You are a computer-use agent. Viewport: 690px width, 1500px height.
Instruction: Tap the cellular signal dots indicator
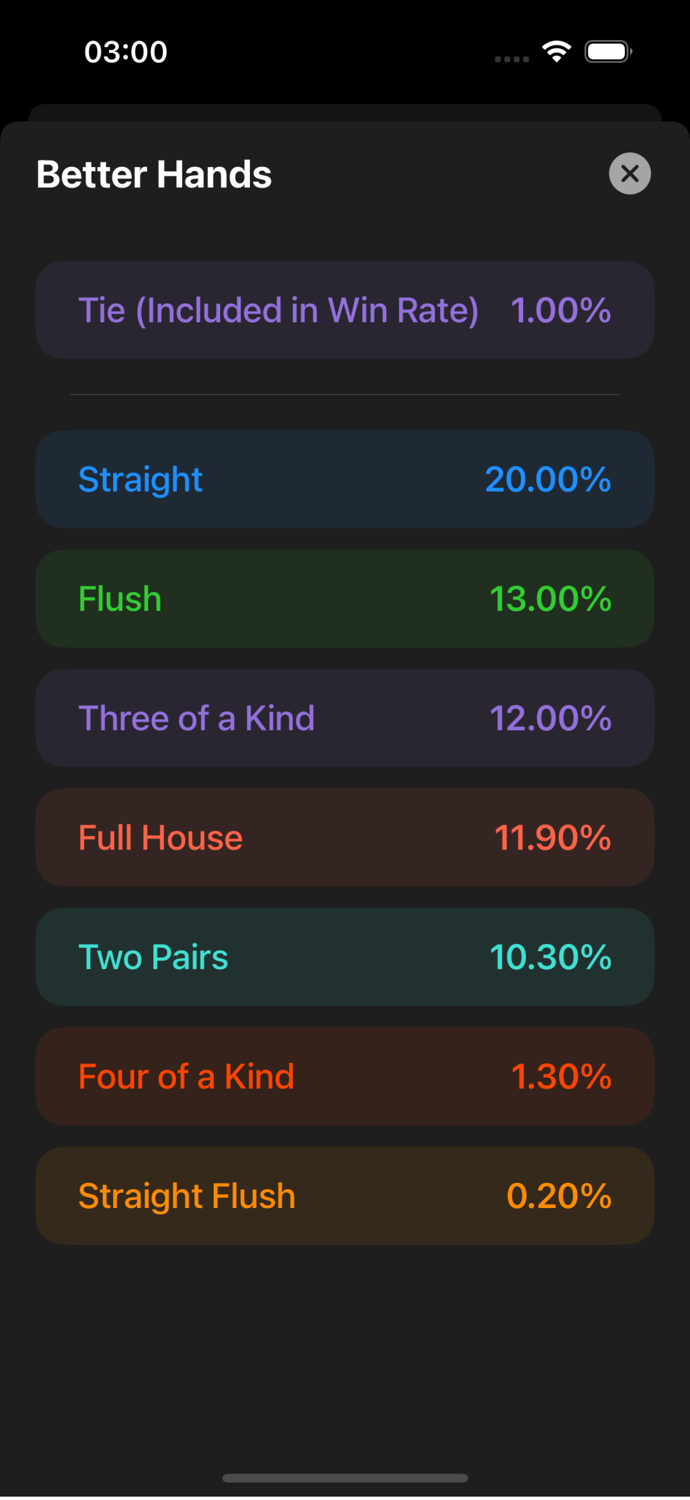(511, 58)
